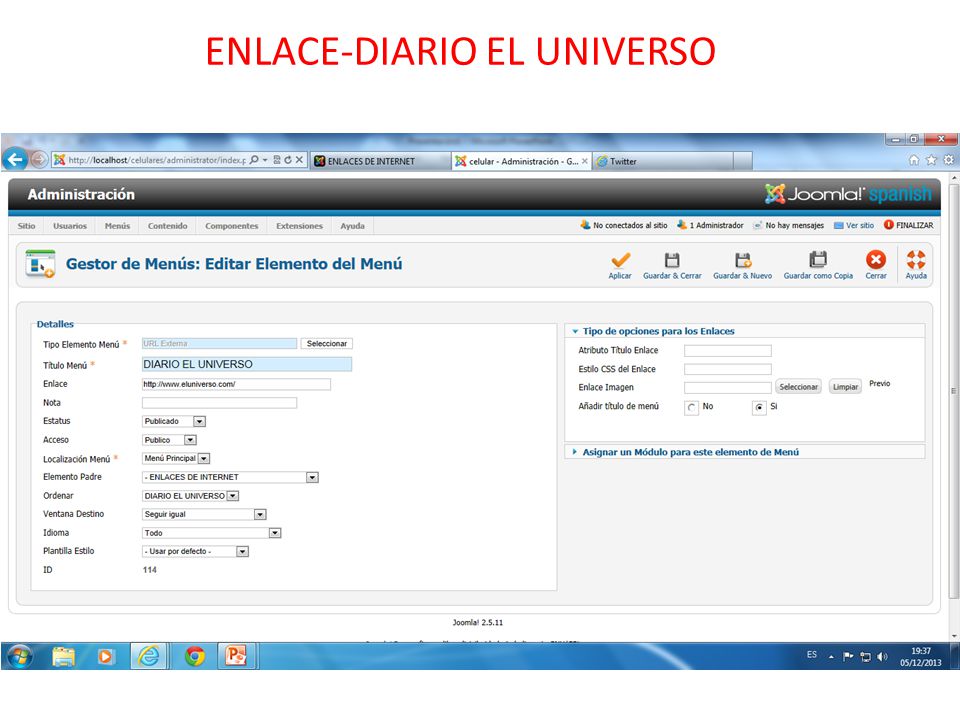Click Seleccionar button for Enlace Imagen
This screenshot has height=720, width=960.
pyautogui.click(x=798, y=387)
